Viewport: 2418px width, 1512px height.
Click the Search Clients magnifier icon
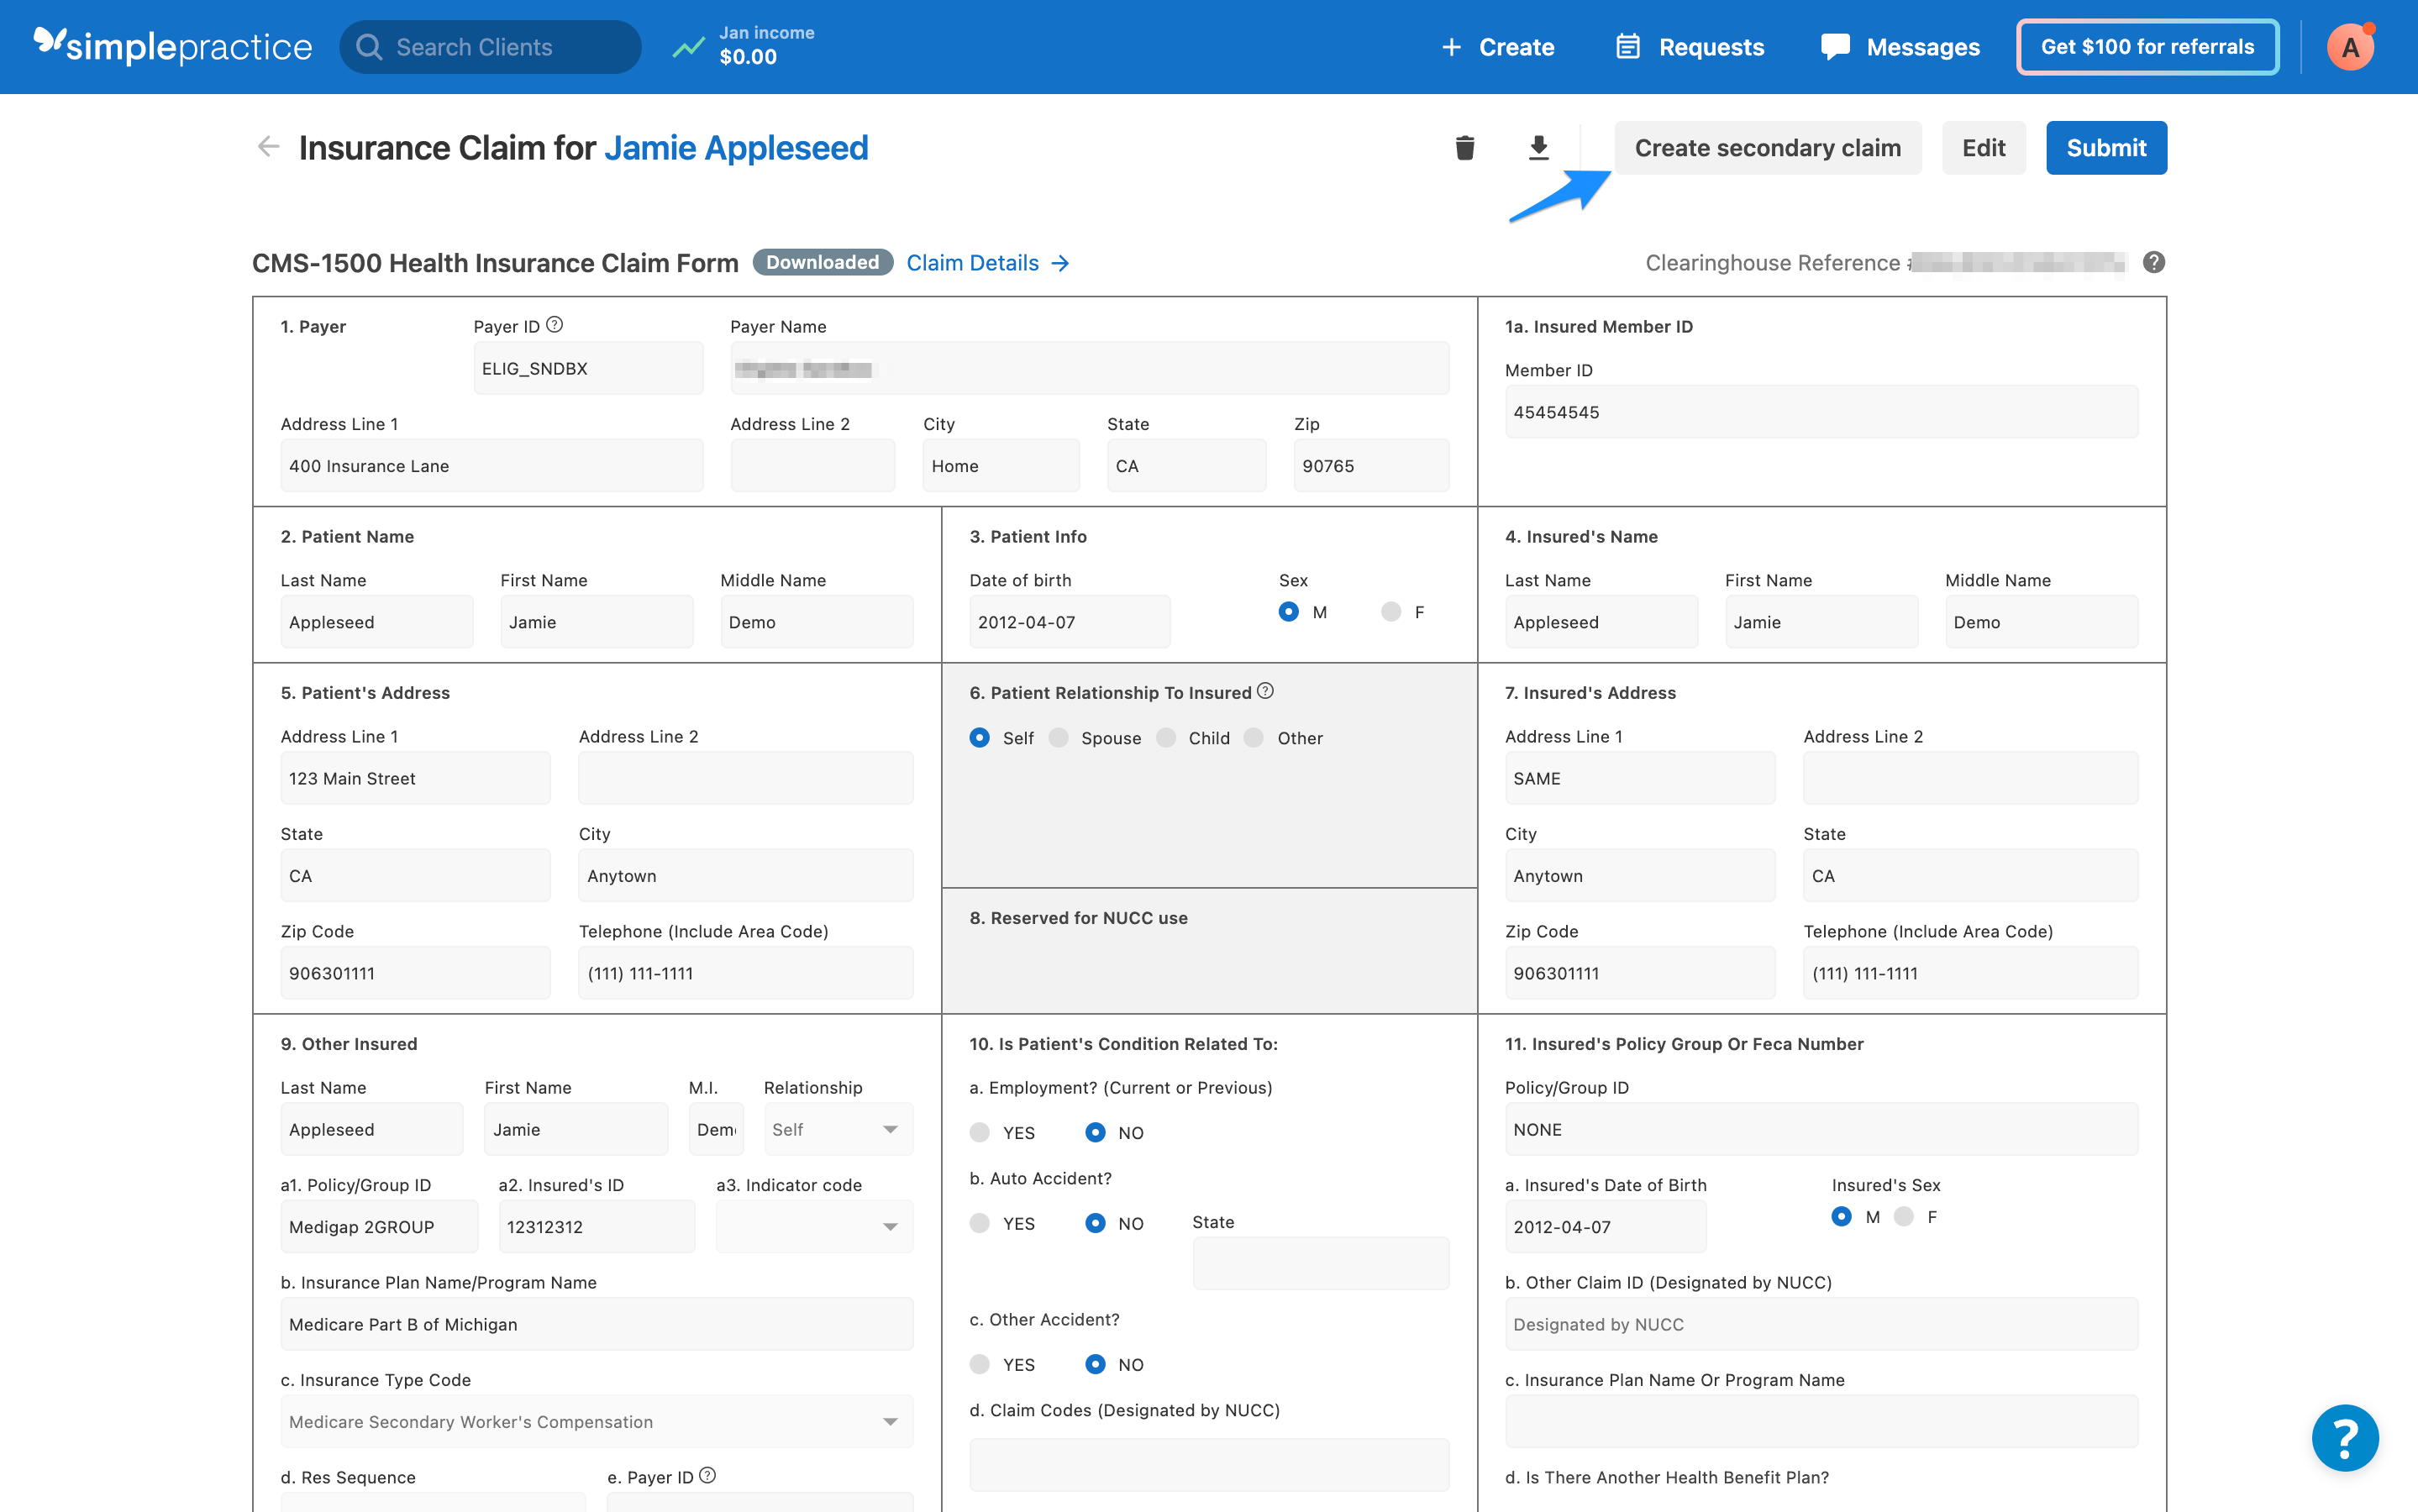tap(370, 46)
